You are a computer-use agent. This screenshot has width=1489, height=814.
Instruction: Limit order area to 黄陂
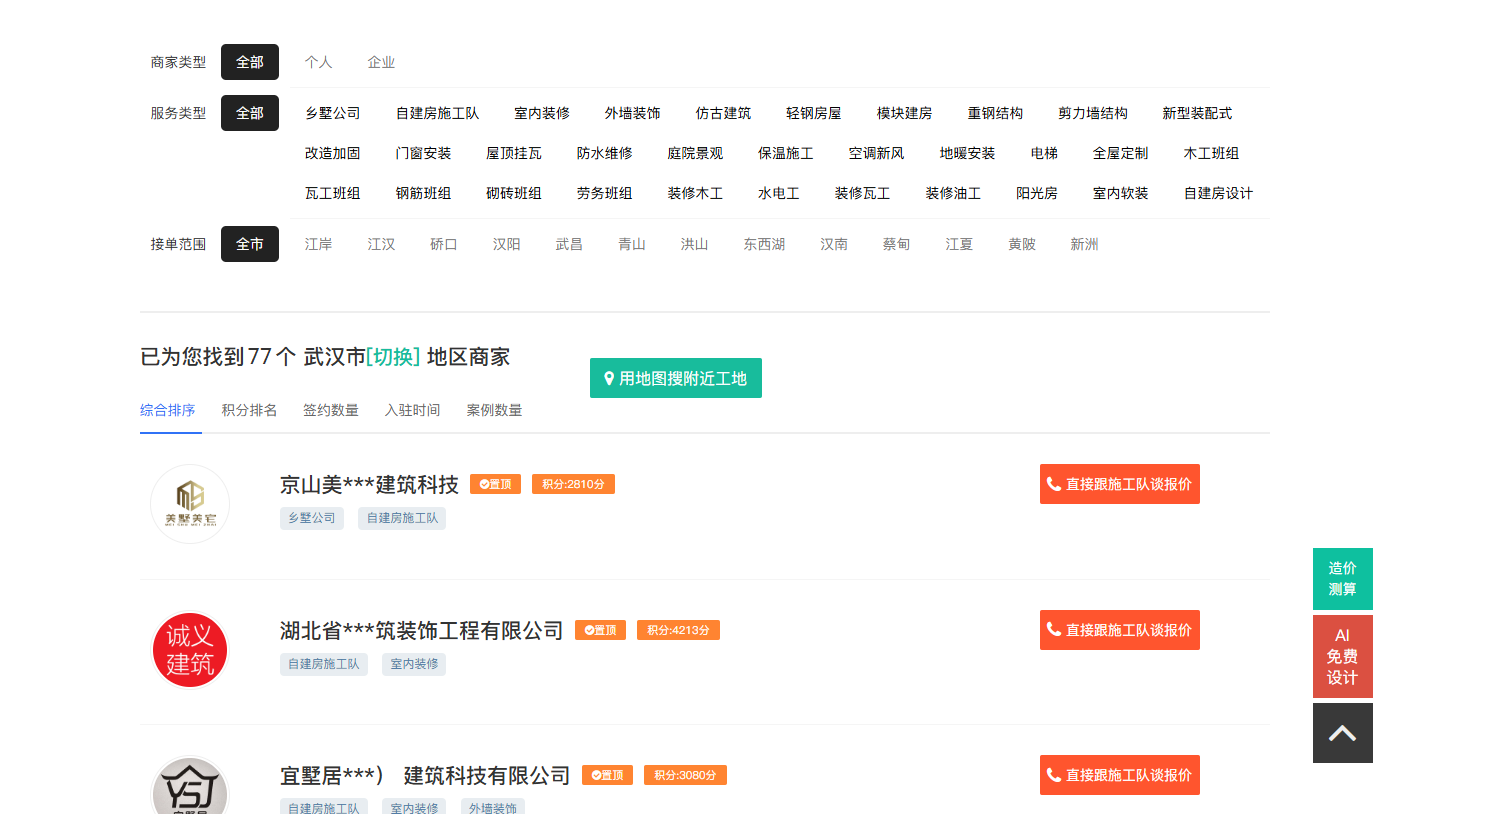1022,244
